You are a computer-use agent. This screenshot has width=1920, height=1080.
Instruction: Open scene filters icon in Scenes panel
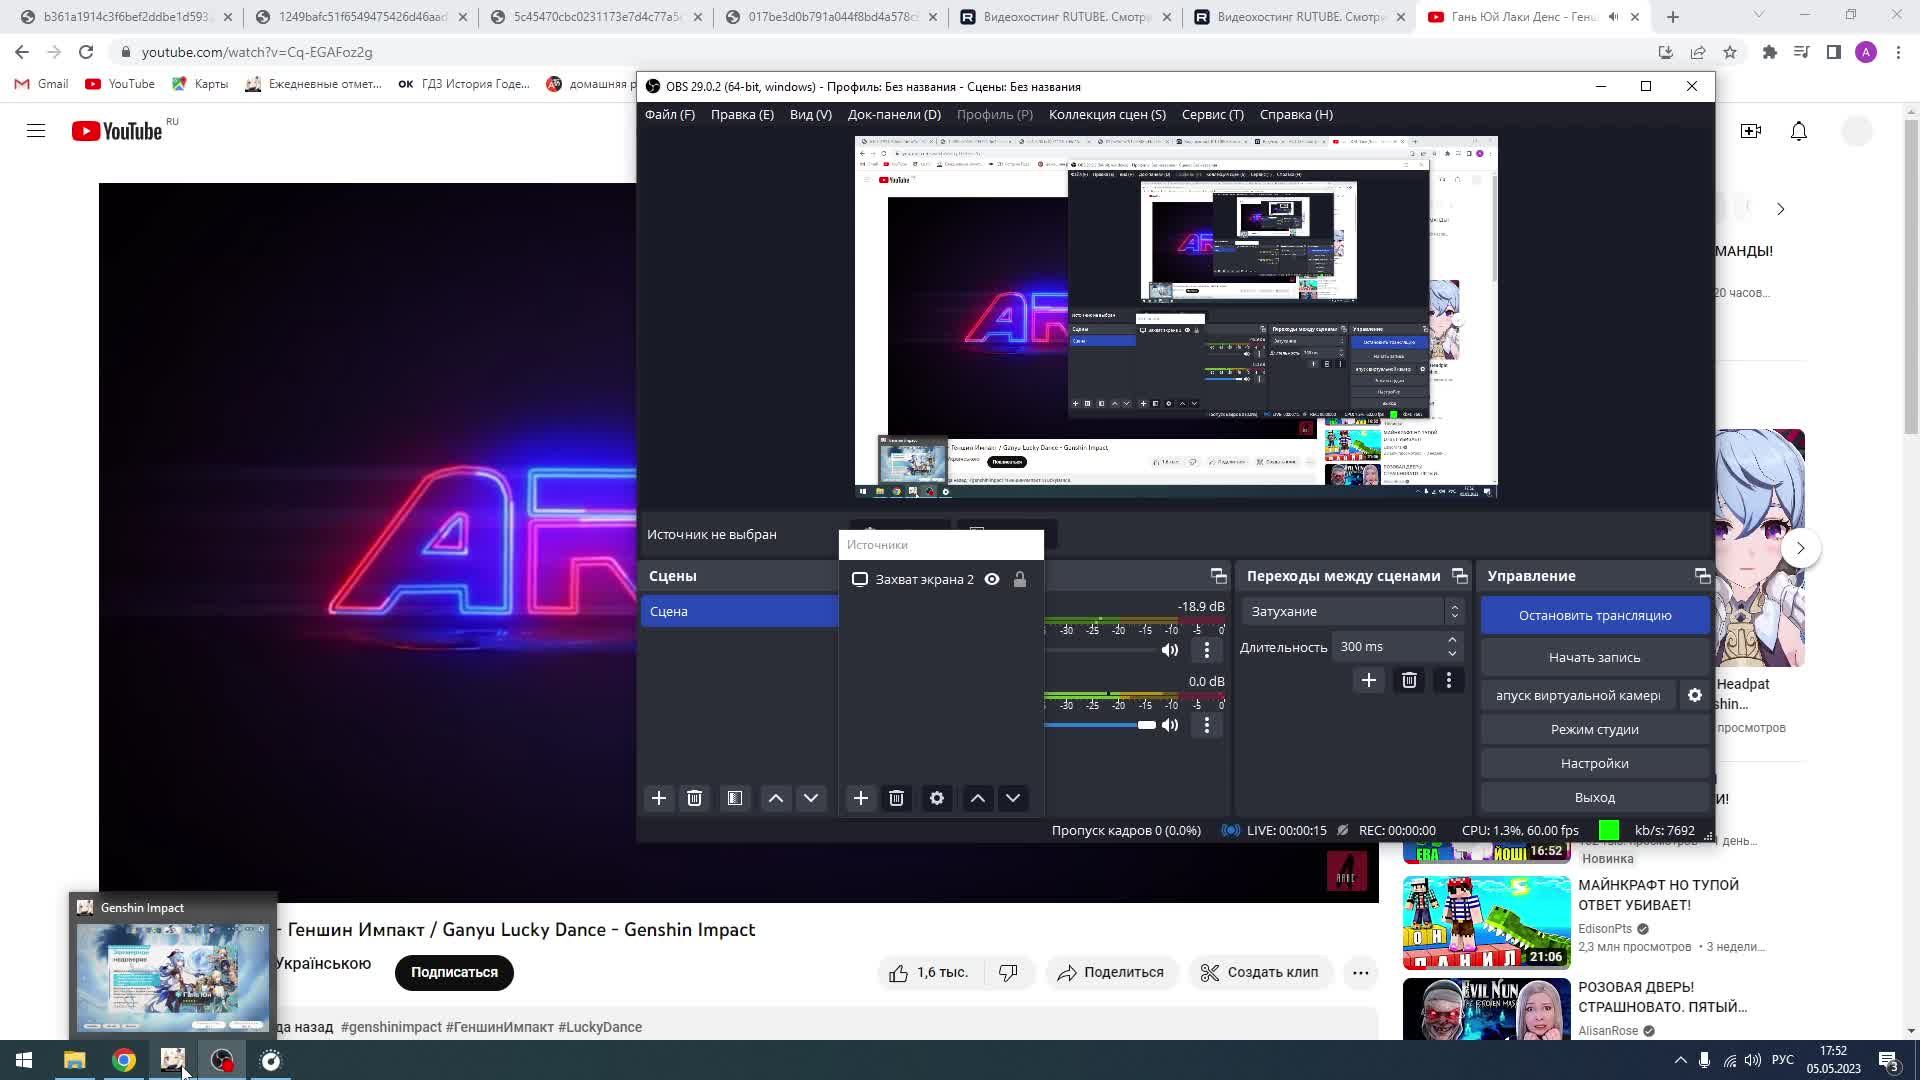coord(735,798)
